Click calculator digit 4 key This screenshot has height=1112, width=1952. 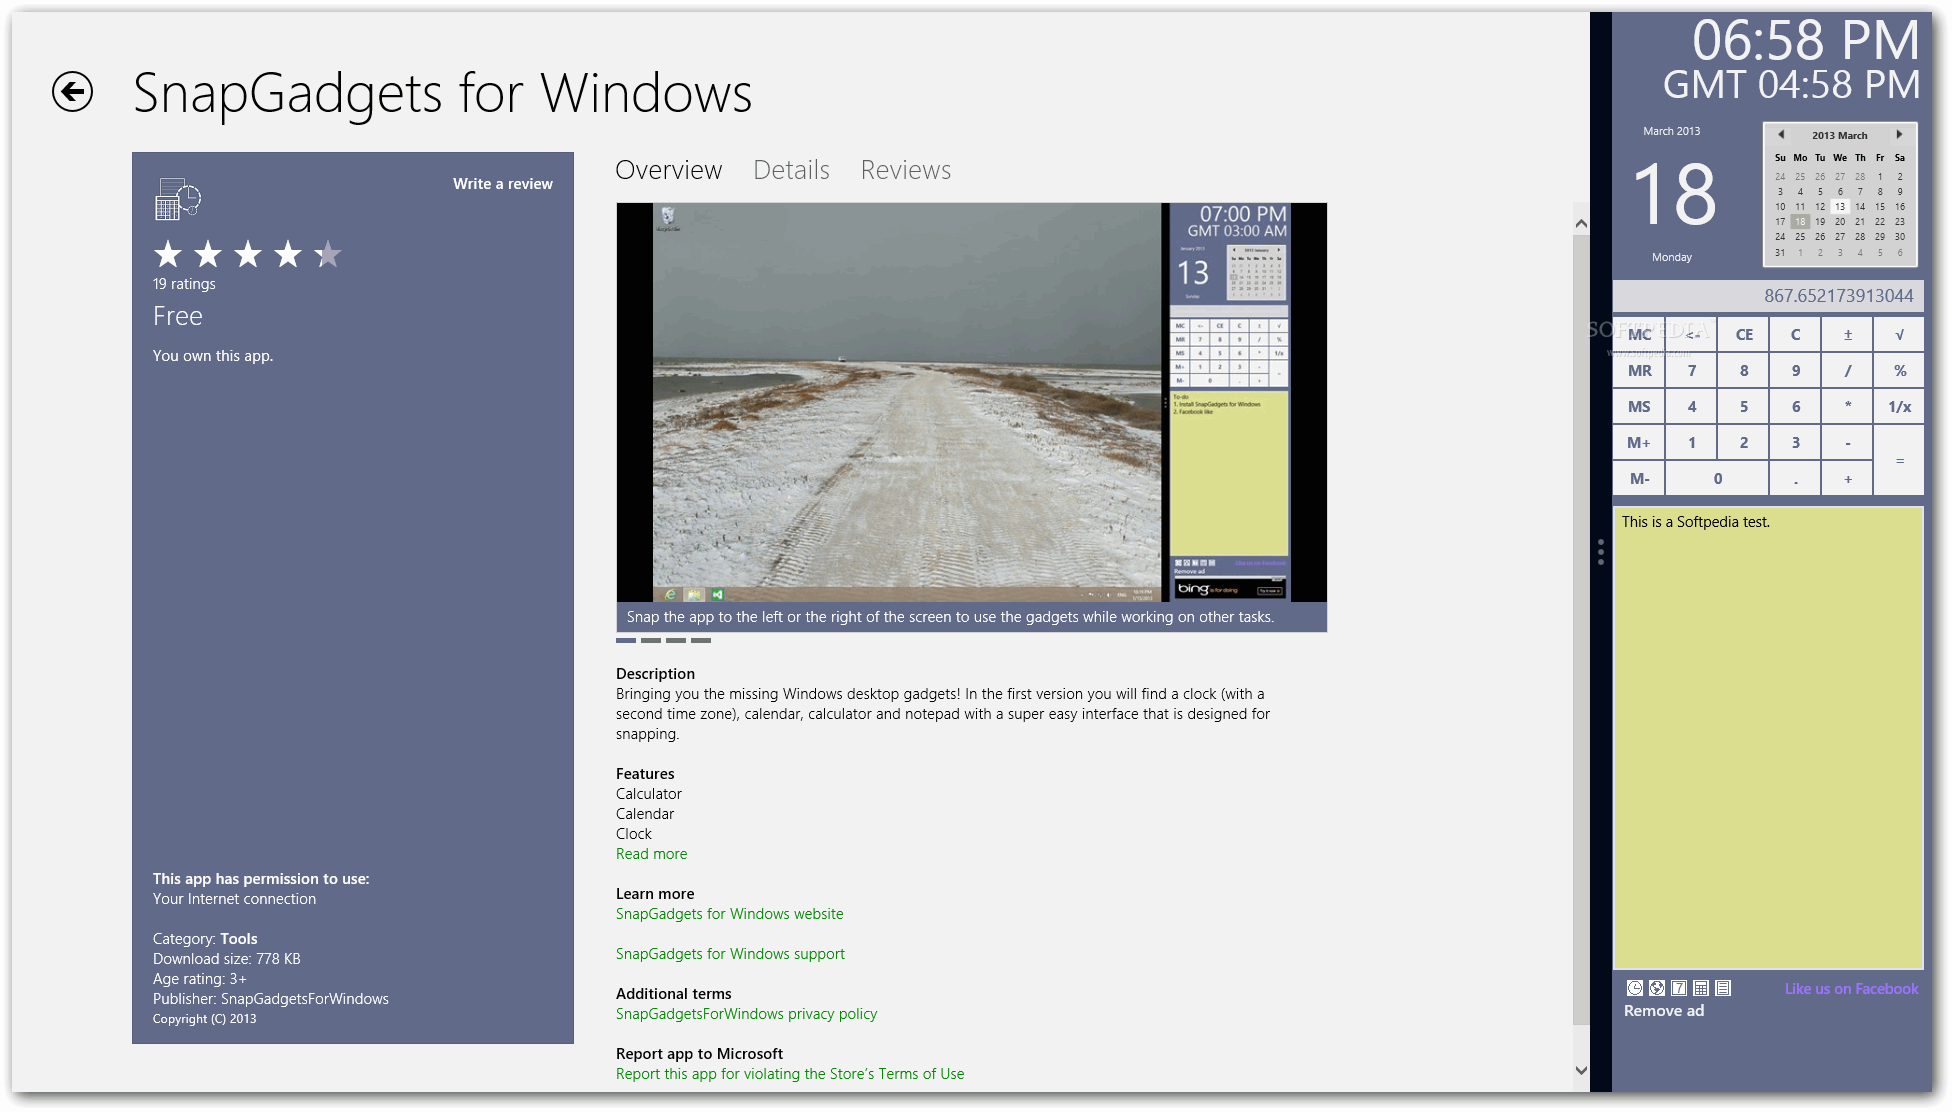click(x=1692, y=407)
